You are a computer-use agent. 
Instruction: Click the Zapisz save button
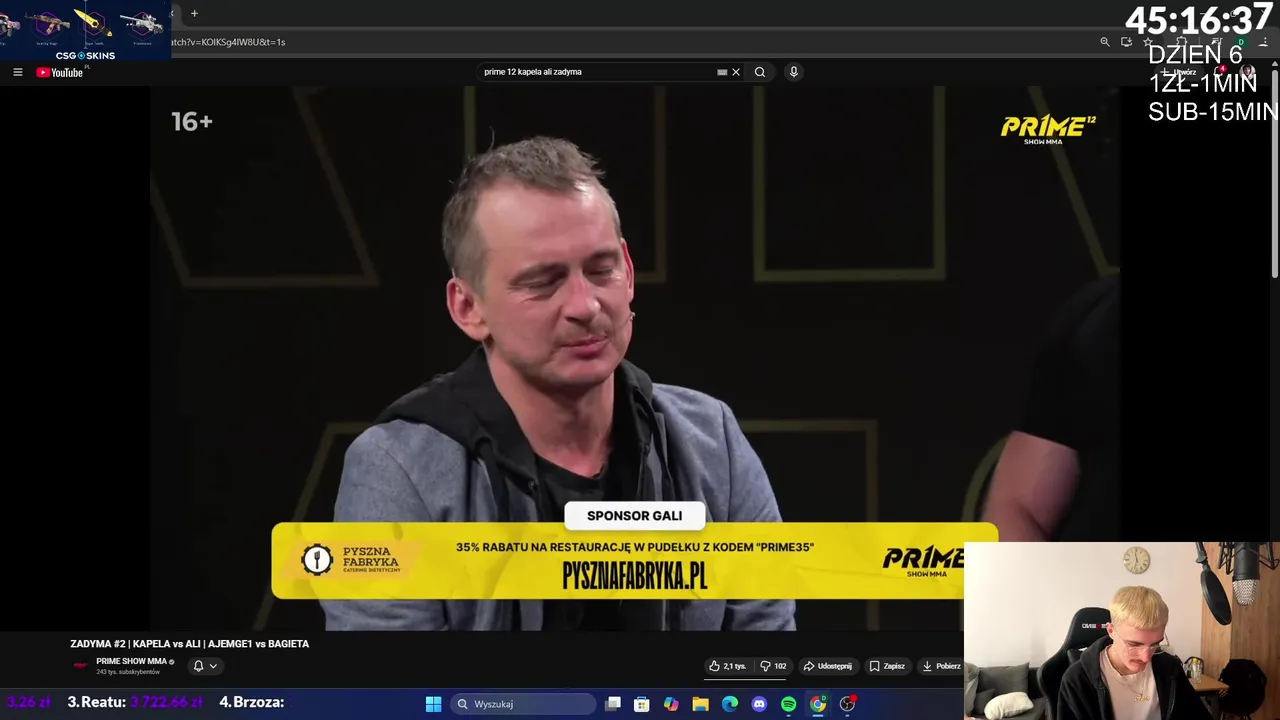tap(887, 666)
